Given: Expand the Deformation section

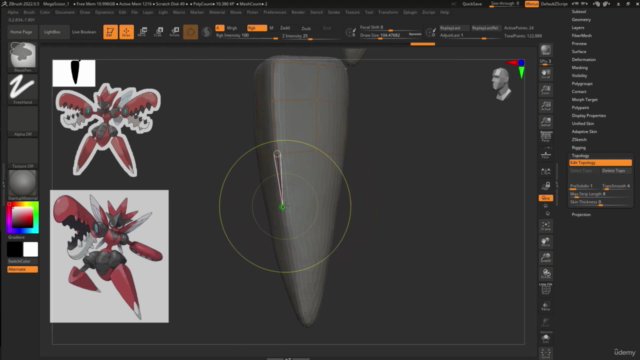Looking at the screenshot, I should click(x=584, y=60).
